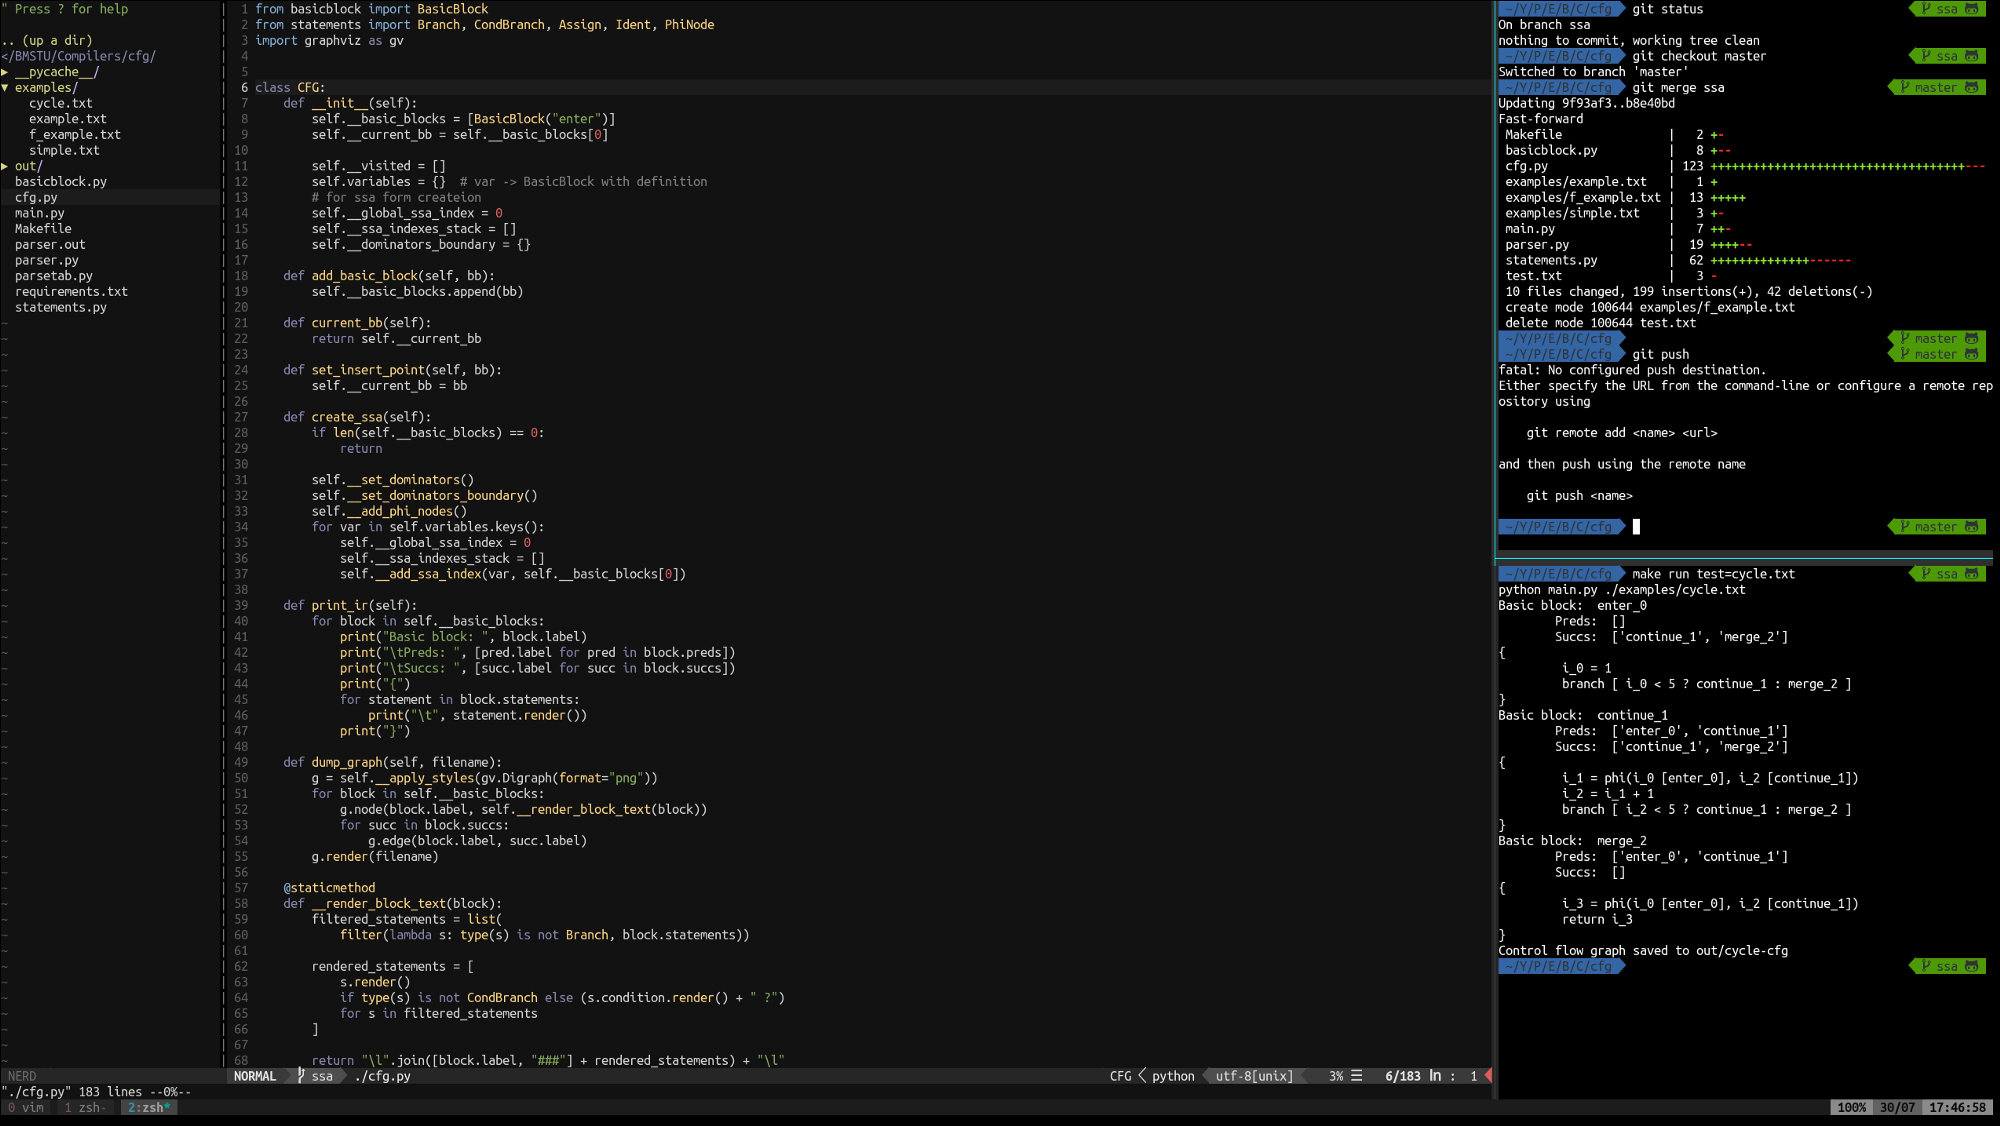The image size is (2000, 1126).
Task: Click the ./cfg.py filename in statusline
Action: 383,1076
